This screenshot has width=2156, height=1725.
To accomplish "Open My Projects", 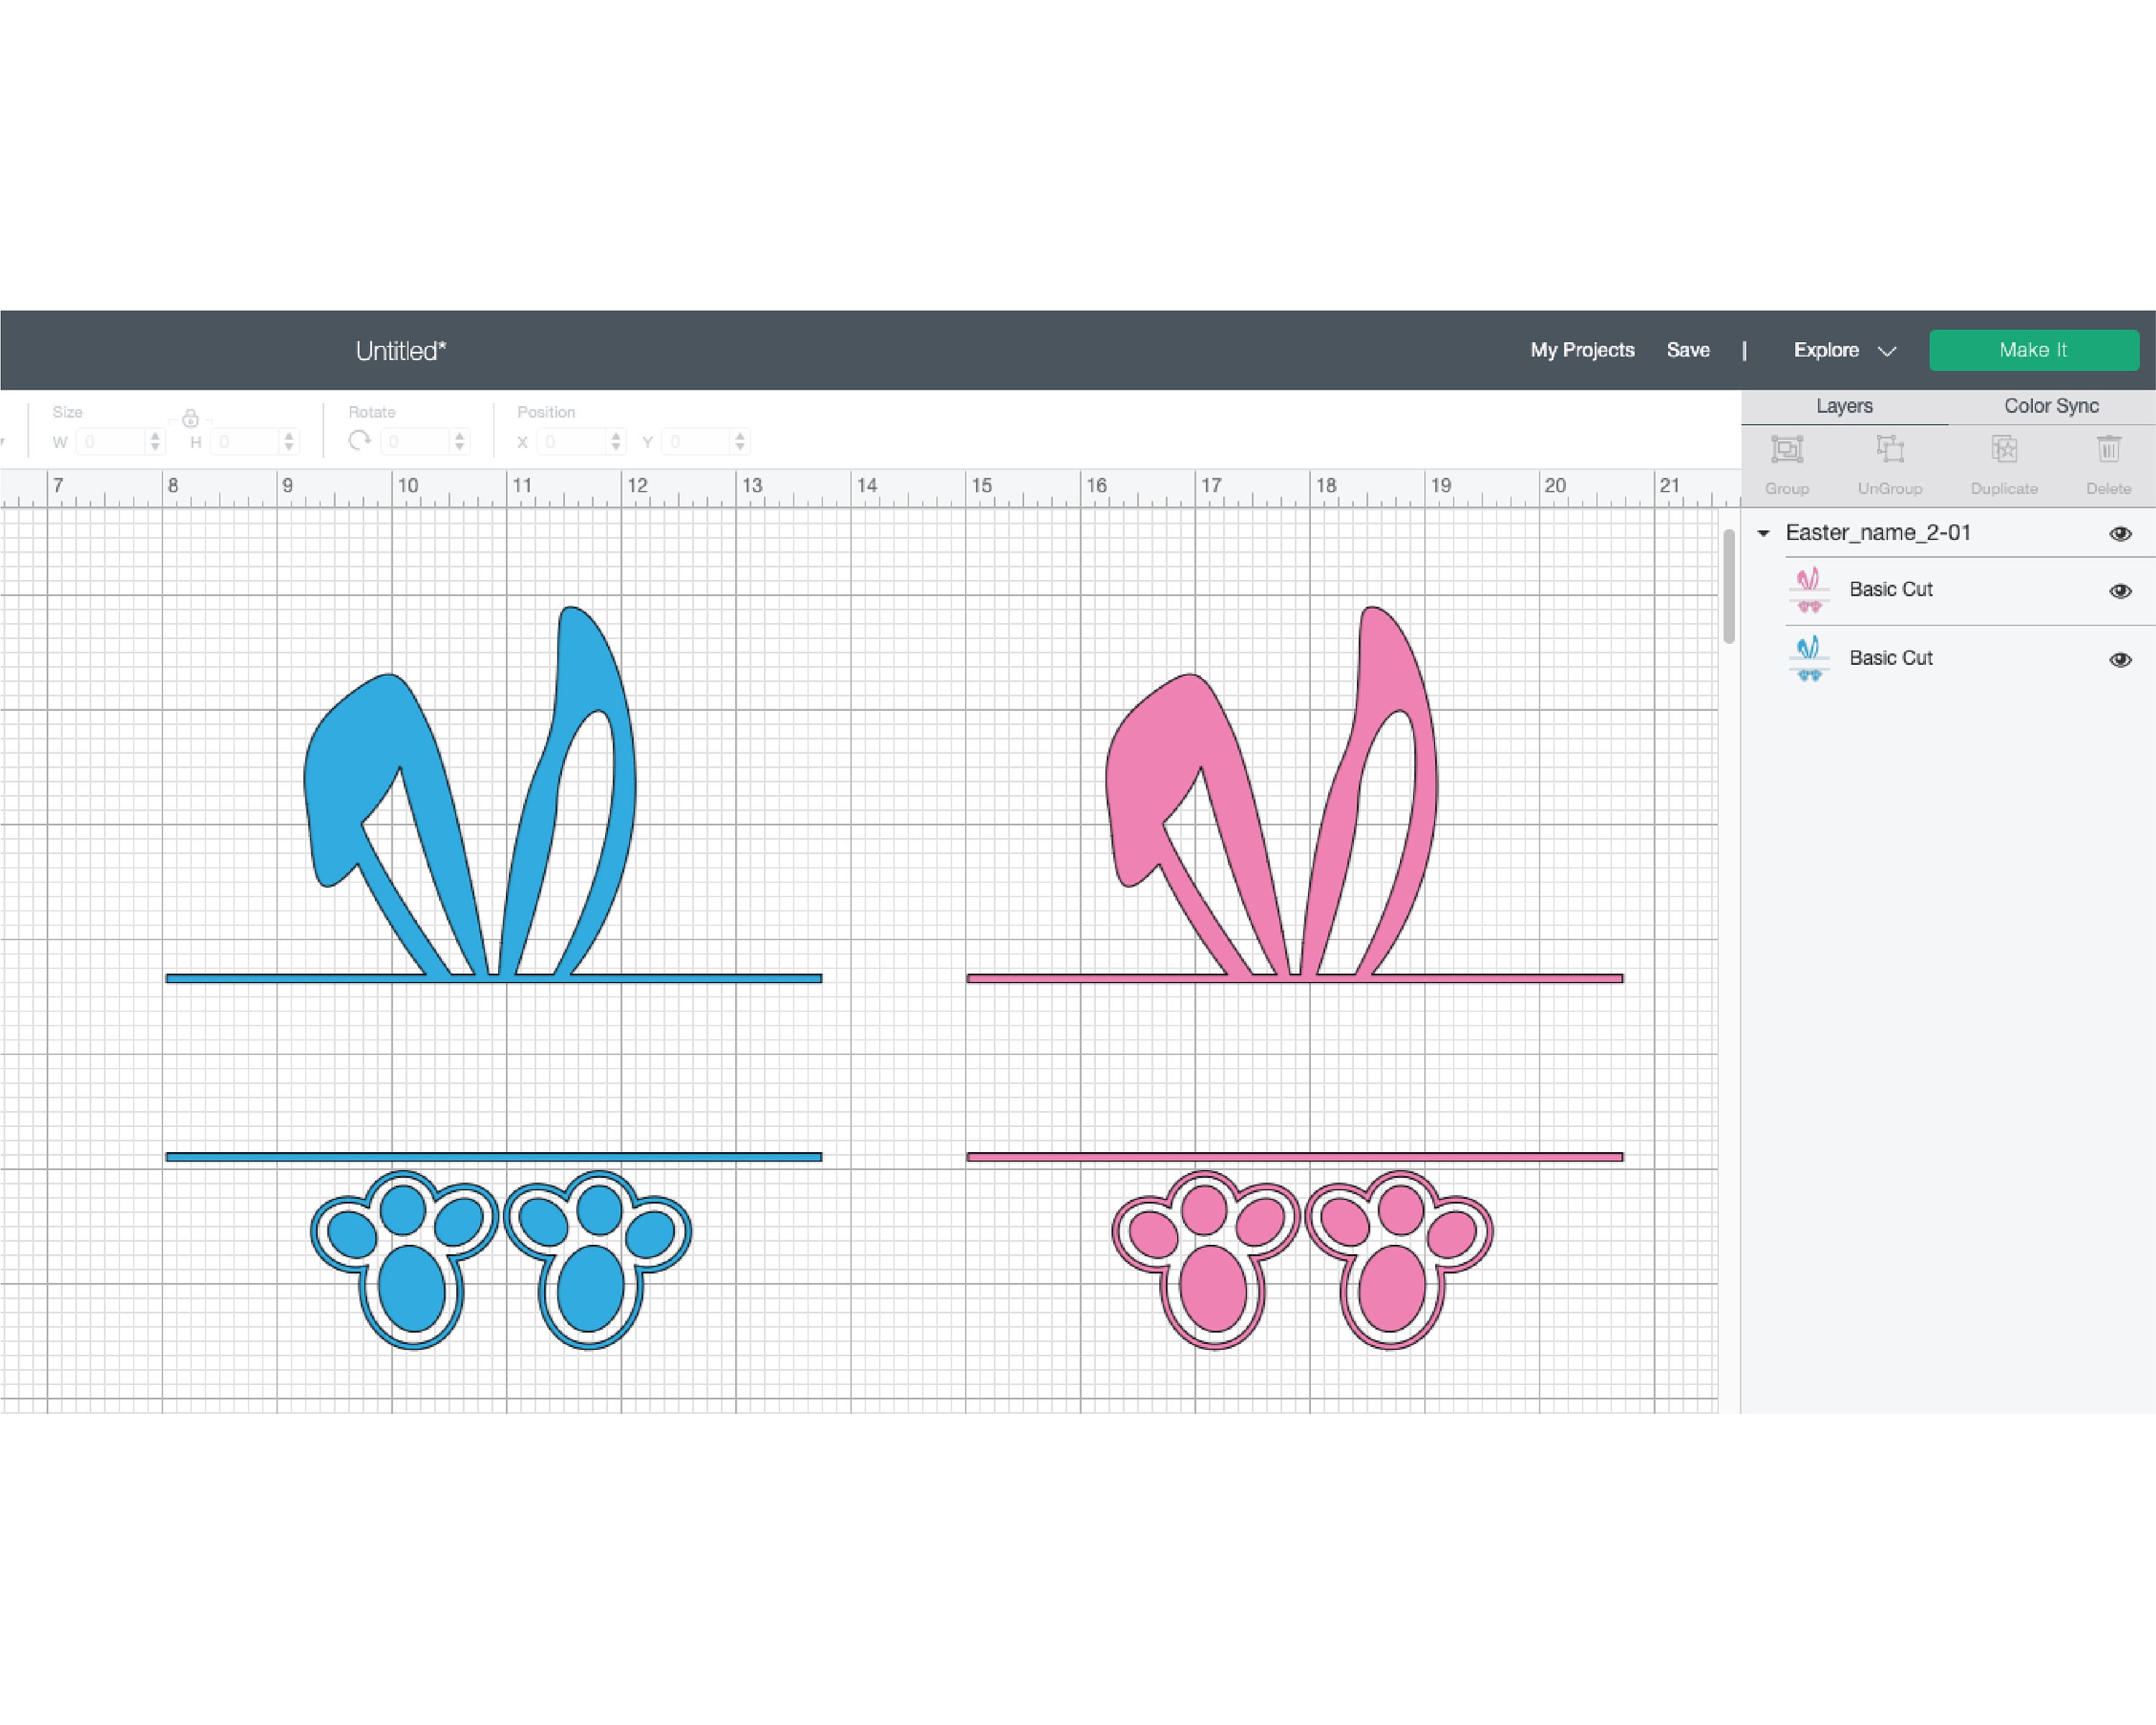I will (x=1582, y=350).
